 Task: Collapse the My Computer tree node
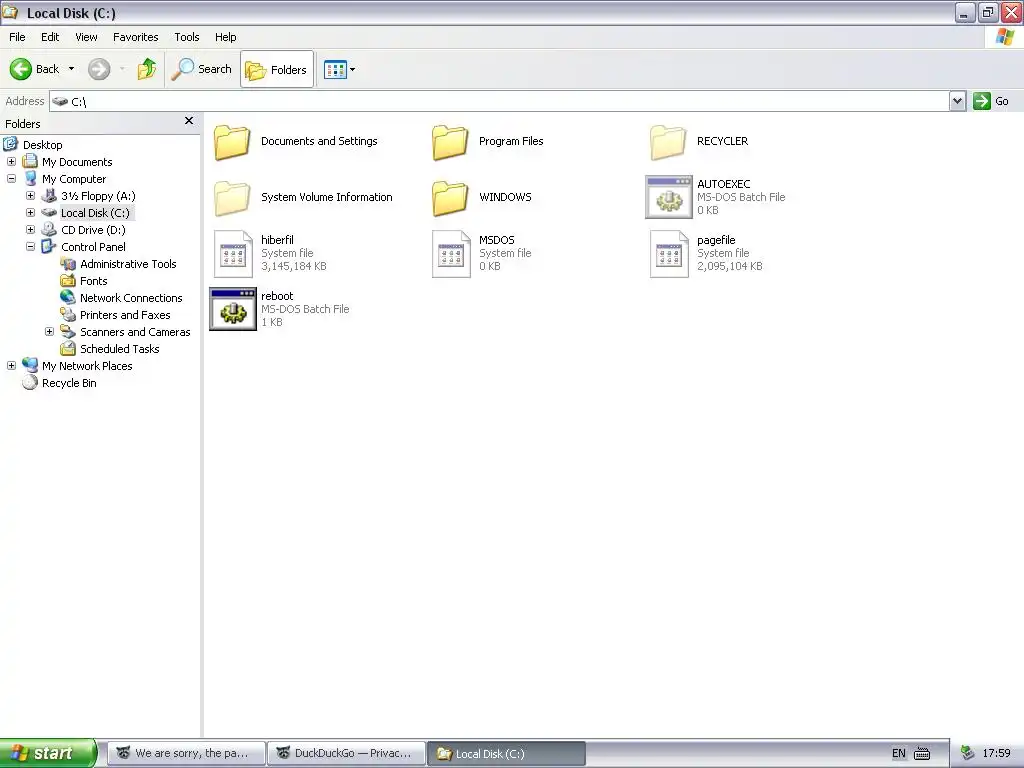tap(11, 178)
